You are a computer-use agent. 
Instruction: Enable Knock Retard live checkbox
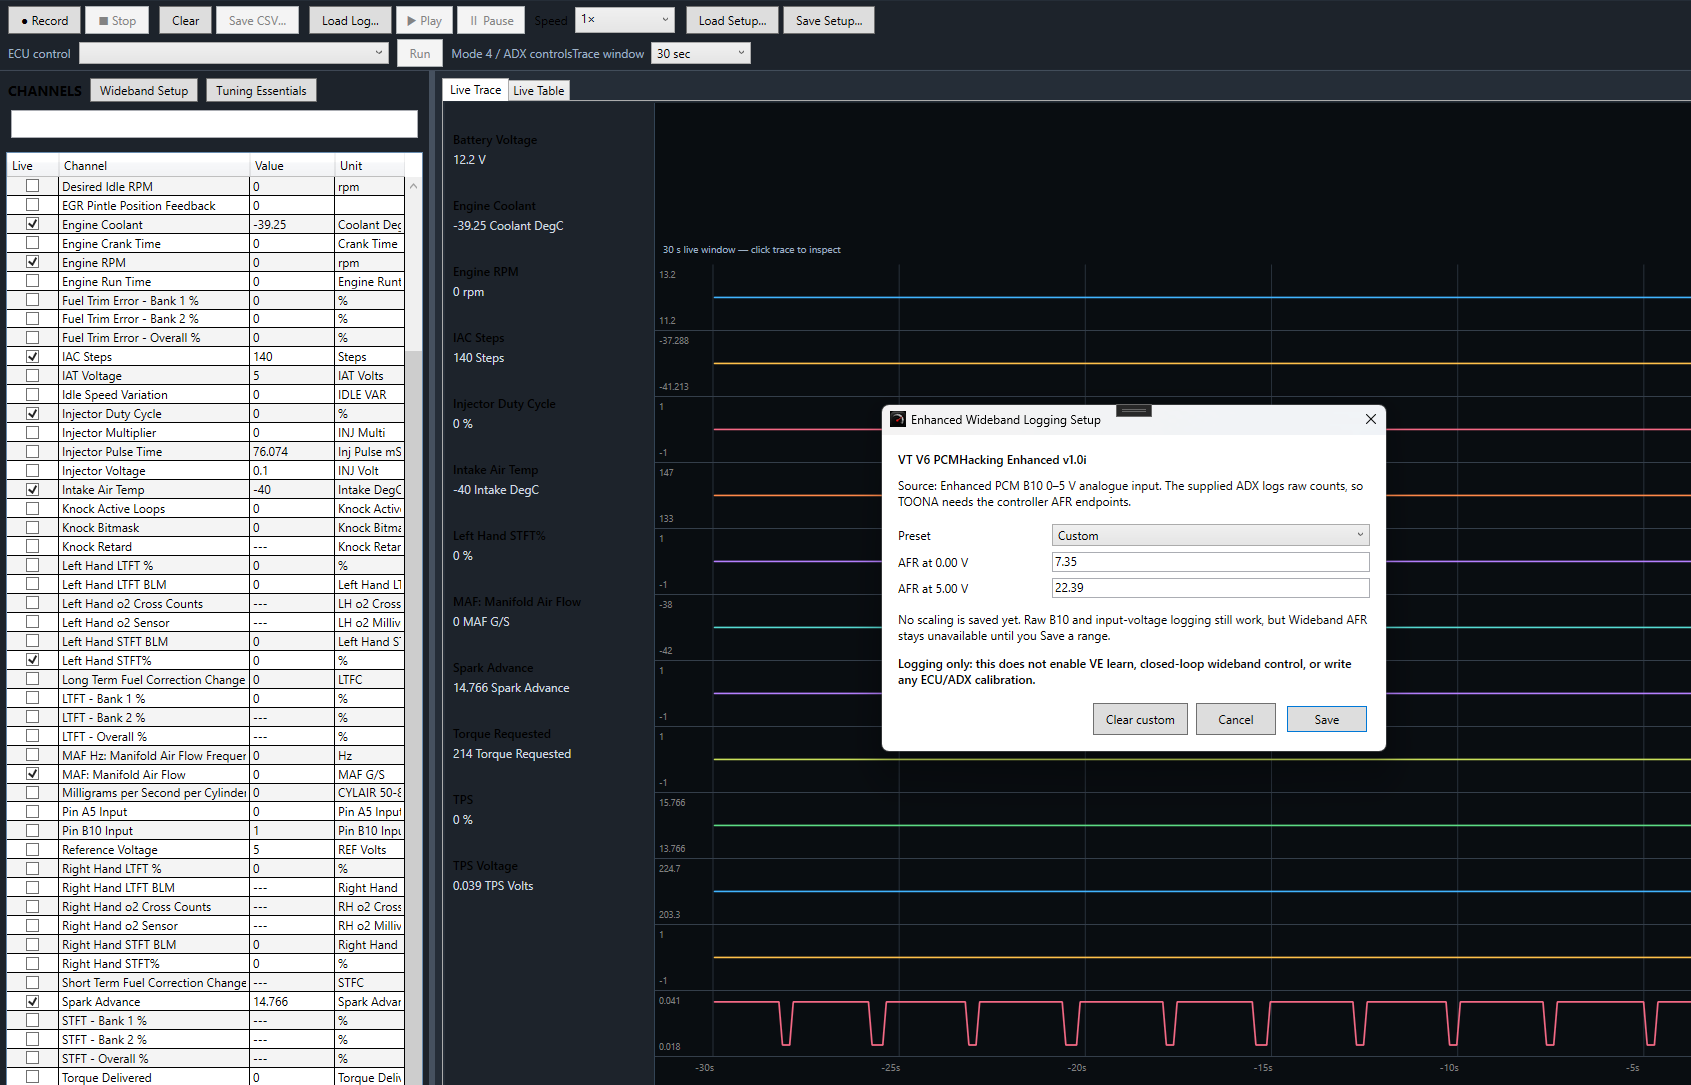(x=33, y=546)
